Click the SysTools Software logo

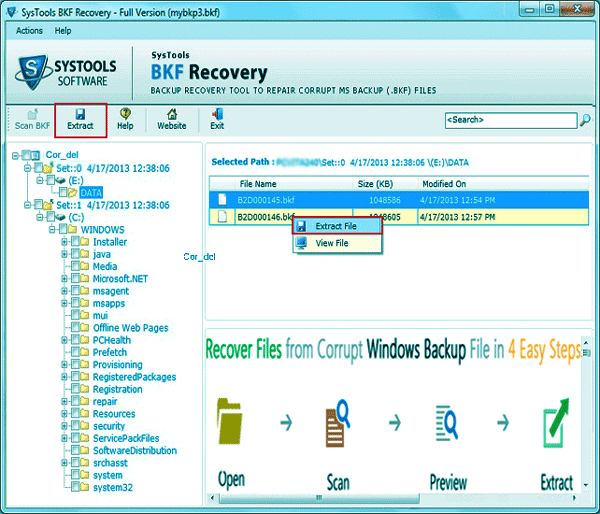[65, 72]
